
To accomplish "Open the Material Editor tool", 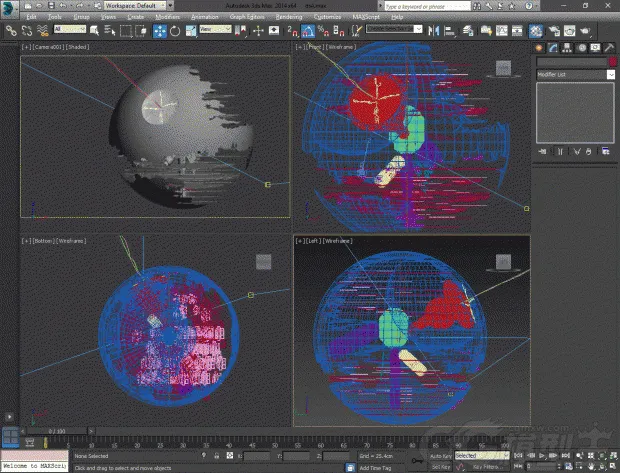I will pyautogui.click(x=536, y=31).
